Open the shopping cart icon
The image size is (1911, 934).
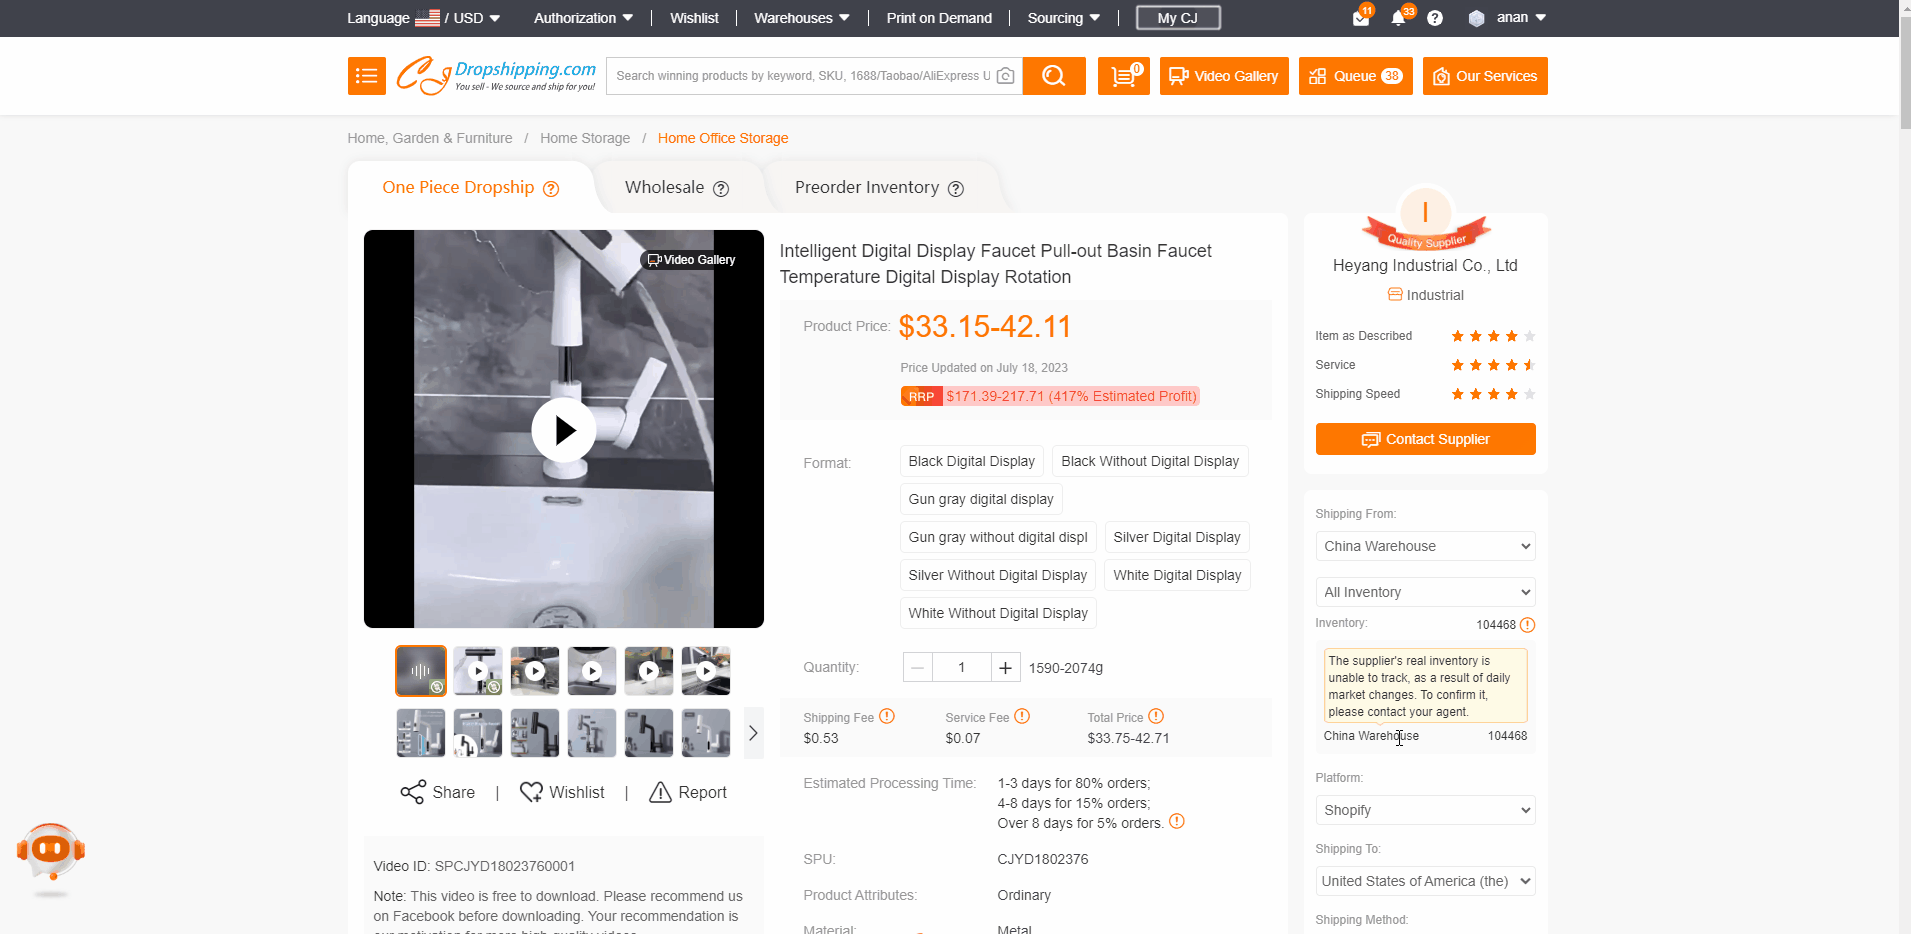(1123, 76)
